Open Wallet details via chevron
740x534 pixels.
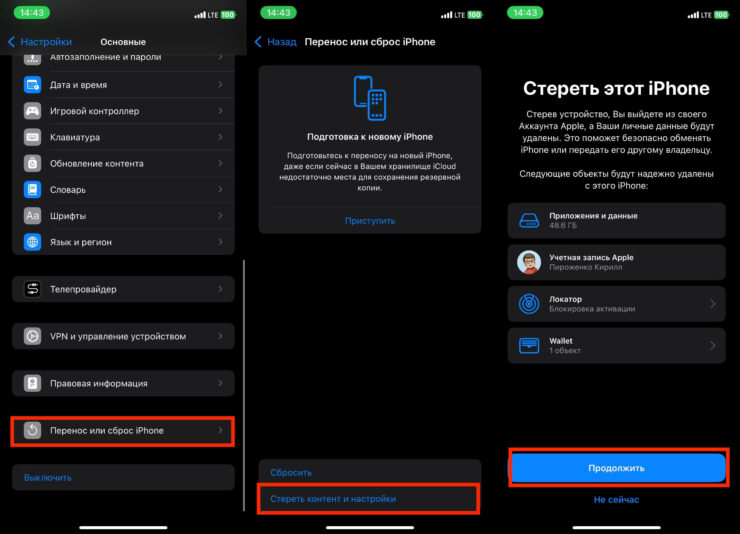[x=712, y=346]
